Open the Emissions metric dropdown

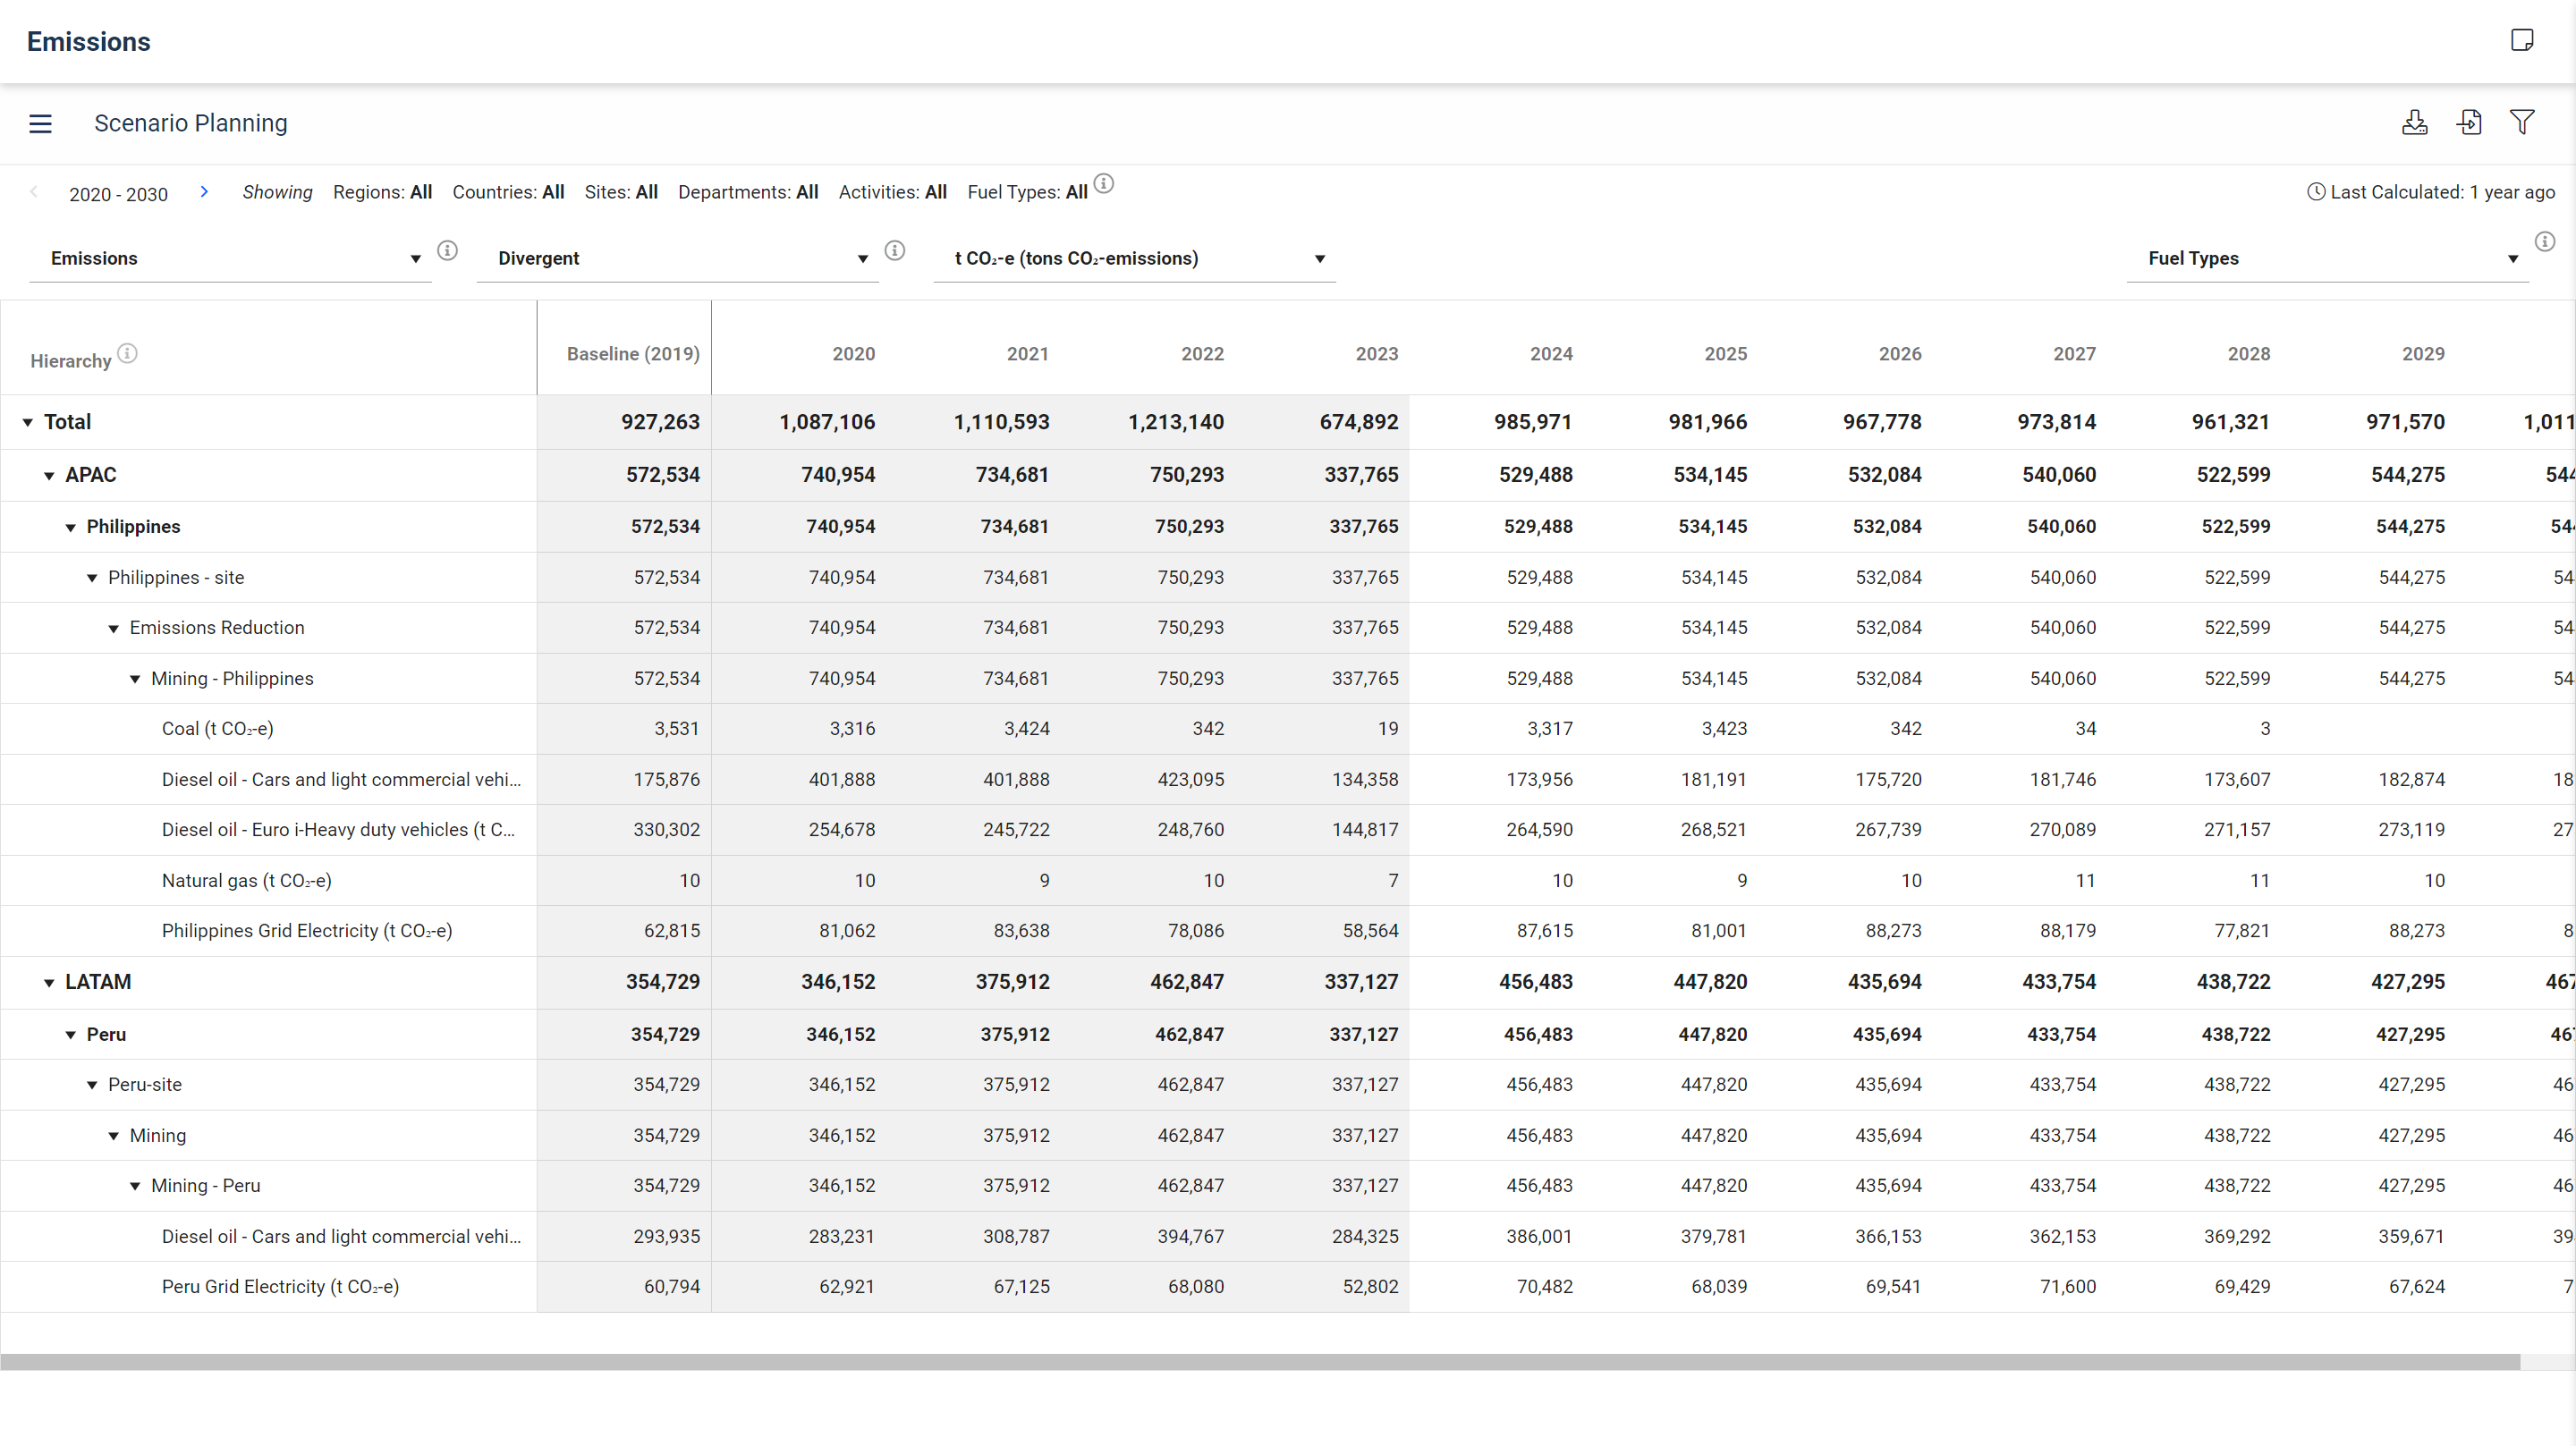click(x=414, y=259)
